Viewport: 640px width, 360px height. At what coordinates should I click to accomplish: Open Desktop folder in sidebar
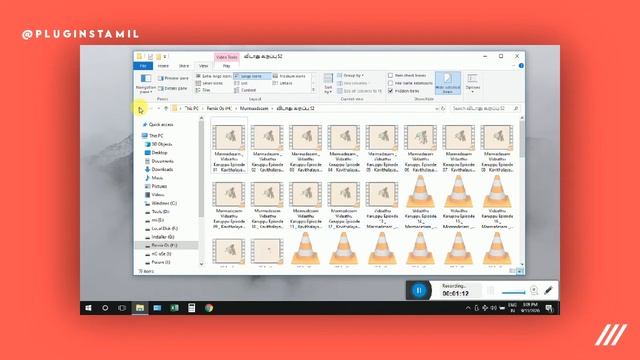pyautogui.click(x=156, y=153)
